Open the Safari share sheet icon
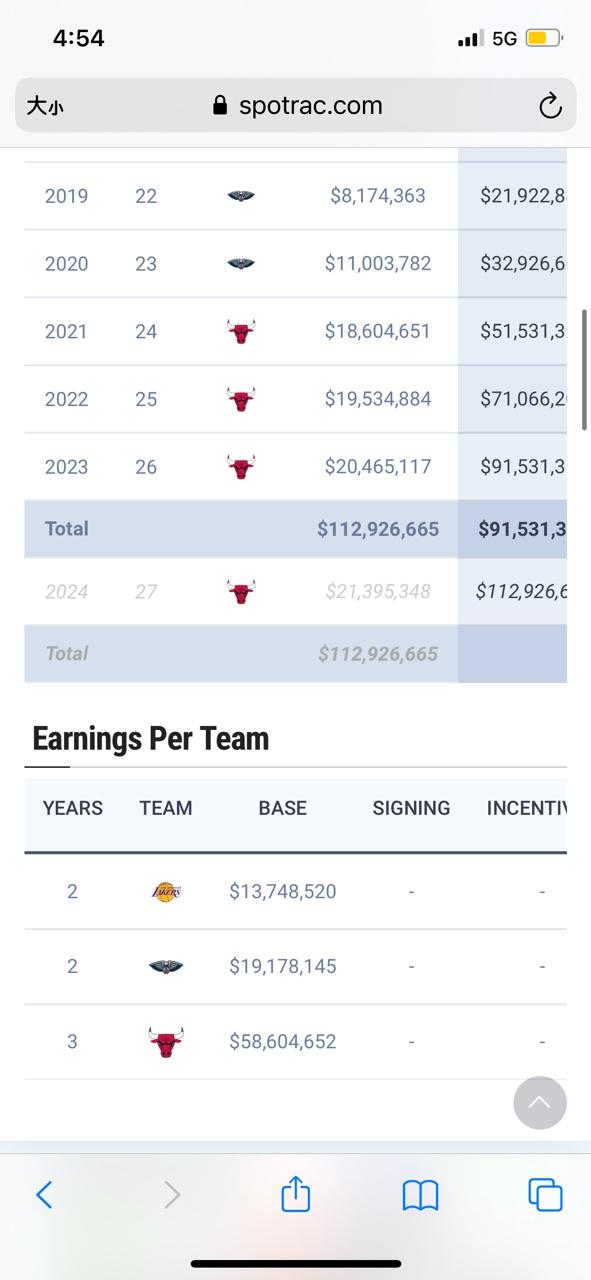Image resolution: width=591 pixels, height=1280 pixels. [295, 1193]
